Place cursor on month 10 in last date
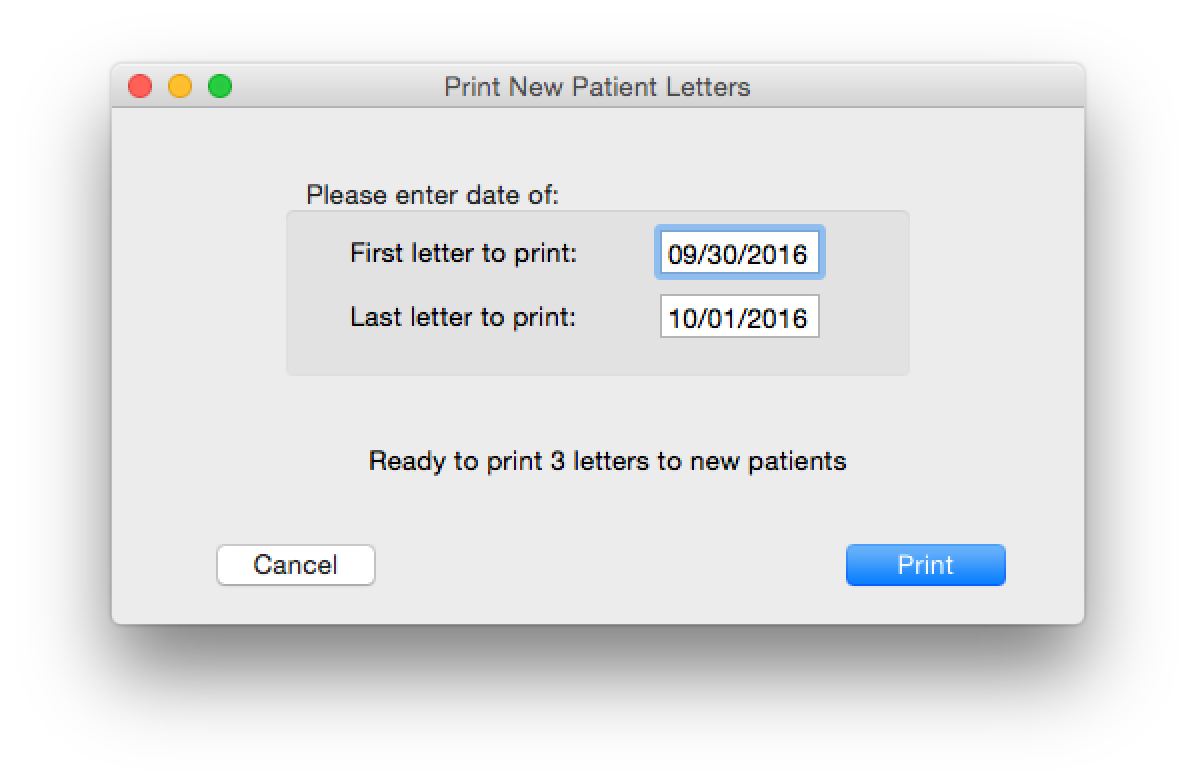1196x784 pixels. pyautogui.click(x=681, y=318)
